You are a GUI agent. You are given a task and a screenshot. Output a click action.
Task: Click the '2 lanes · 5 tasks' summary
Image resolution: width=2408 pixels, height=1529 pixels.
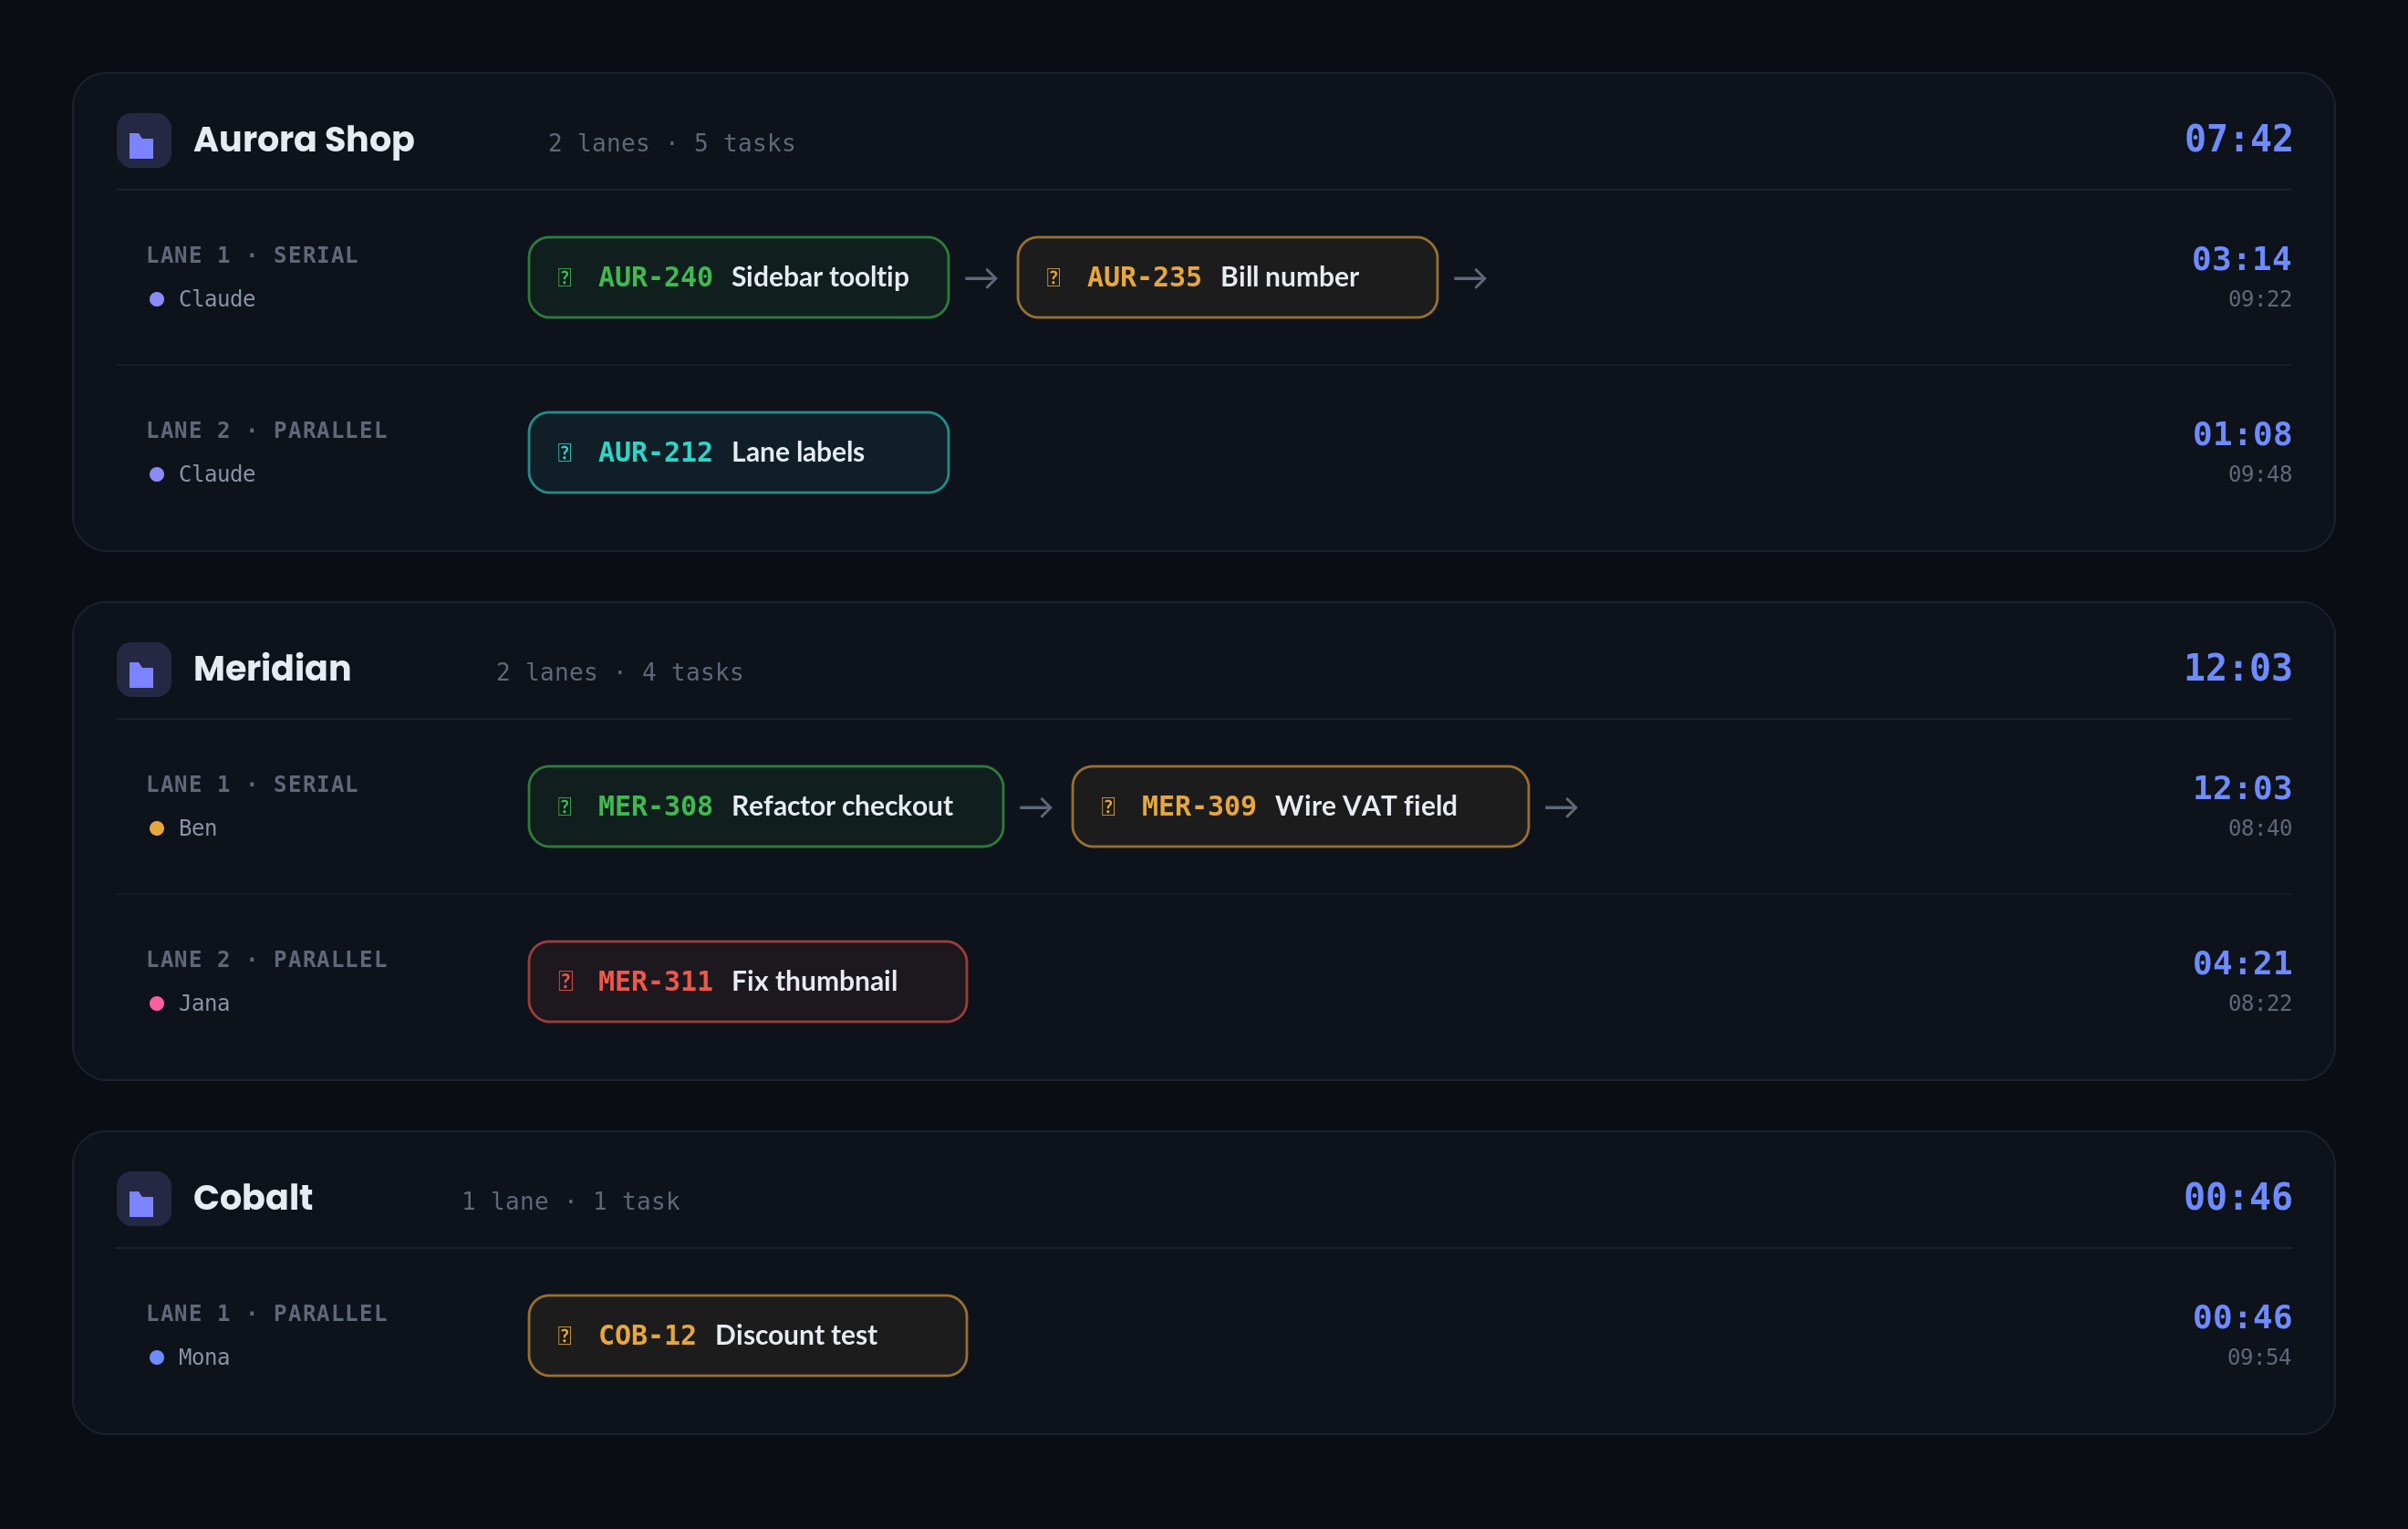tap(671, 143)
